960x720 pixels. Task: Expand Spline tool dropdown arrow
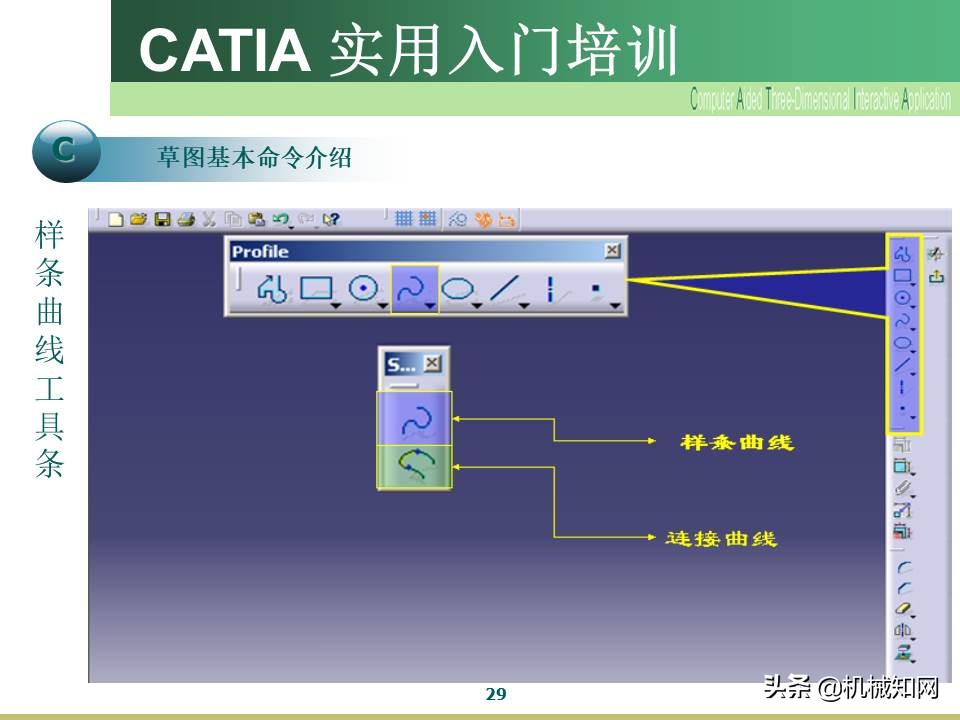[430, 305]
